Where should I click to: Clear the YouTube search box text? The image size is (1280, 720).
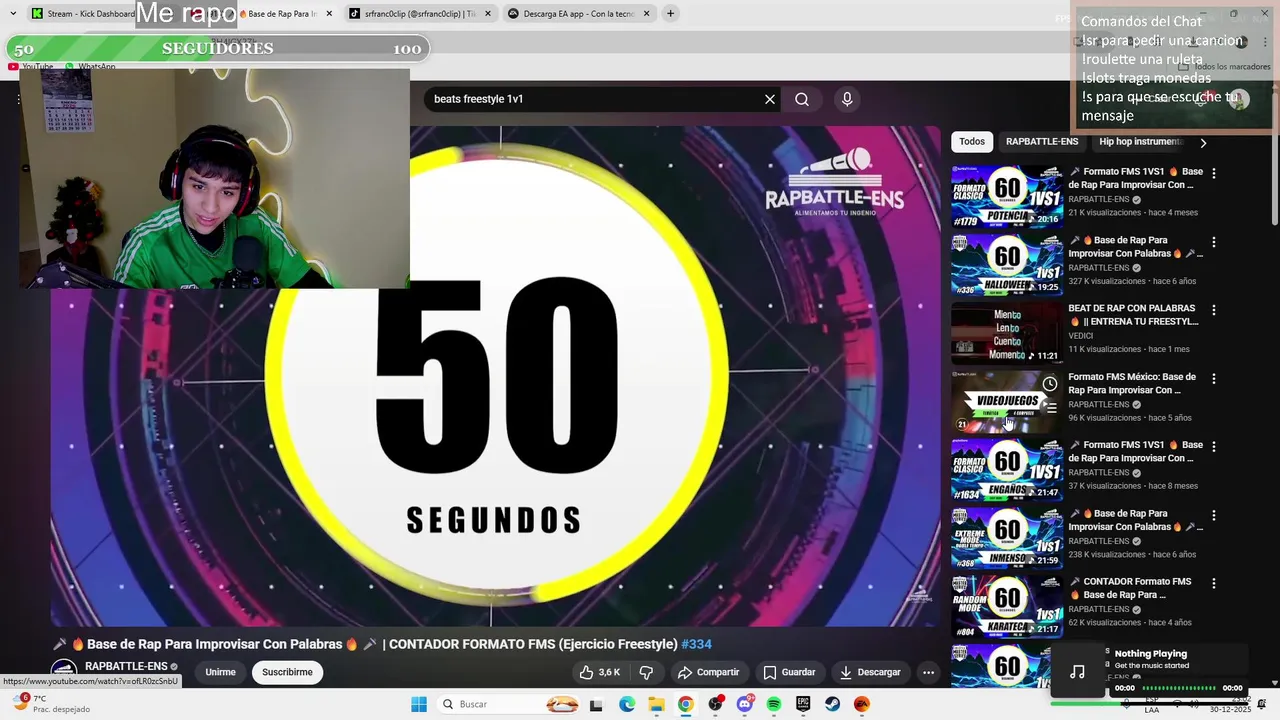coord(770,99)
